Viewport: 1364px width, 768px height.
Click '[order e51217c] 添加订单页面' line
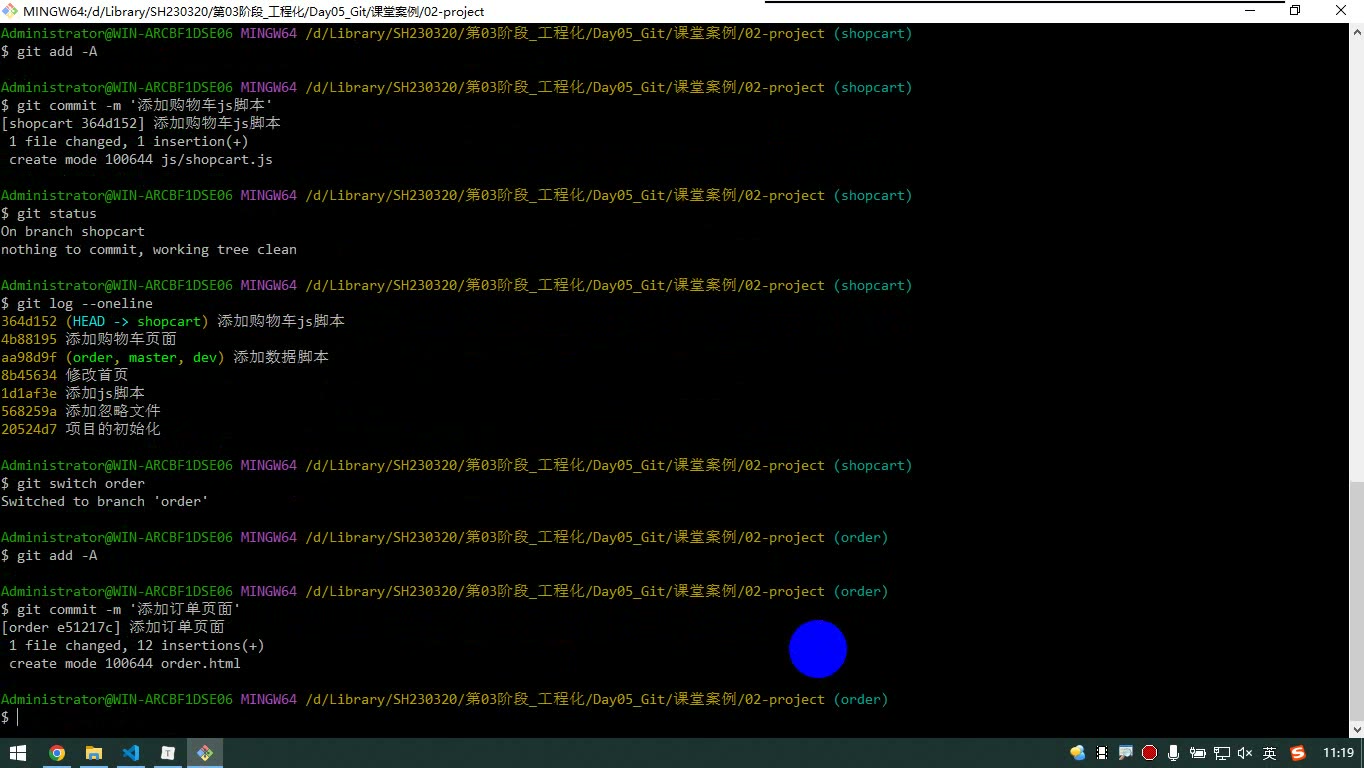coord(113,627)
